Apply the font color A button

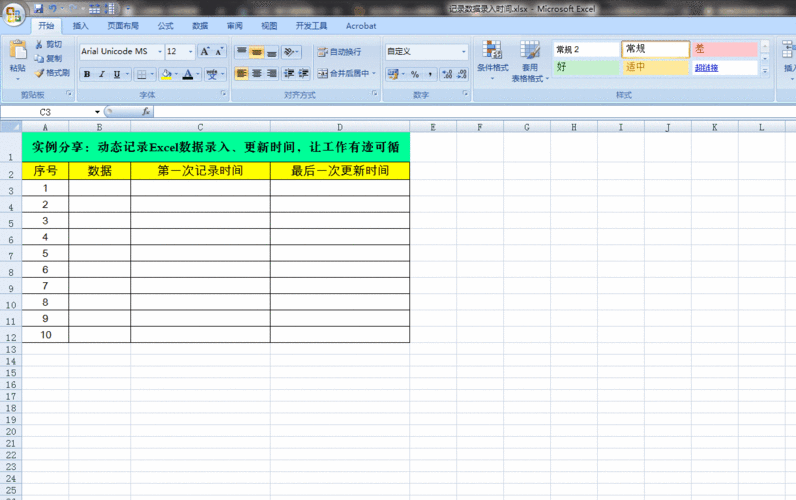coord(188,74)
